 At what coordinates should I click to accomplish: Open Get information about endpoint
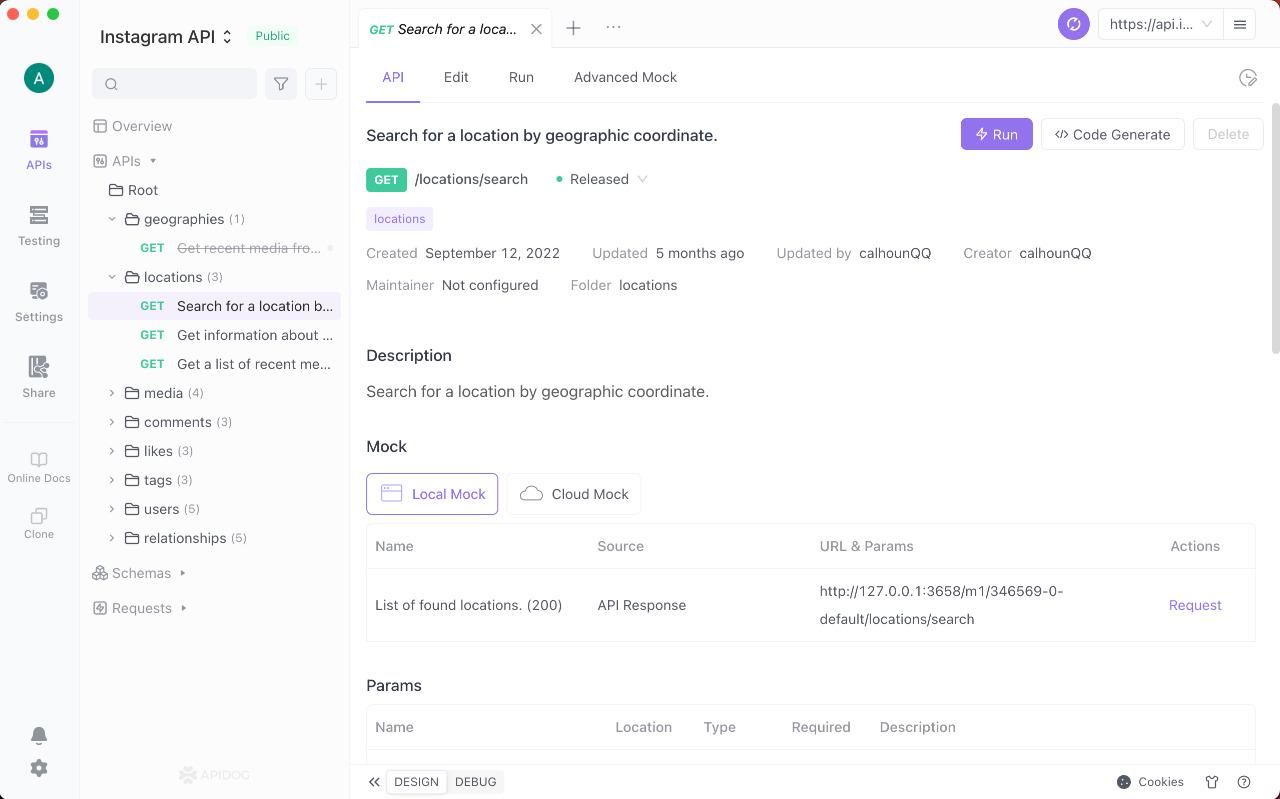coord(214,335)
